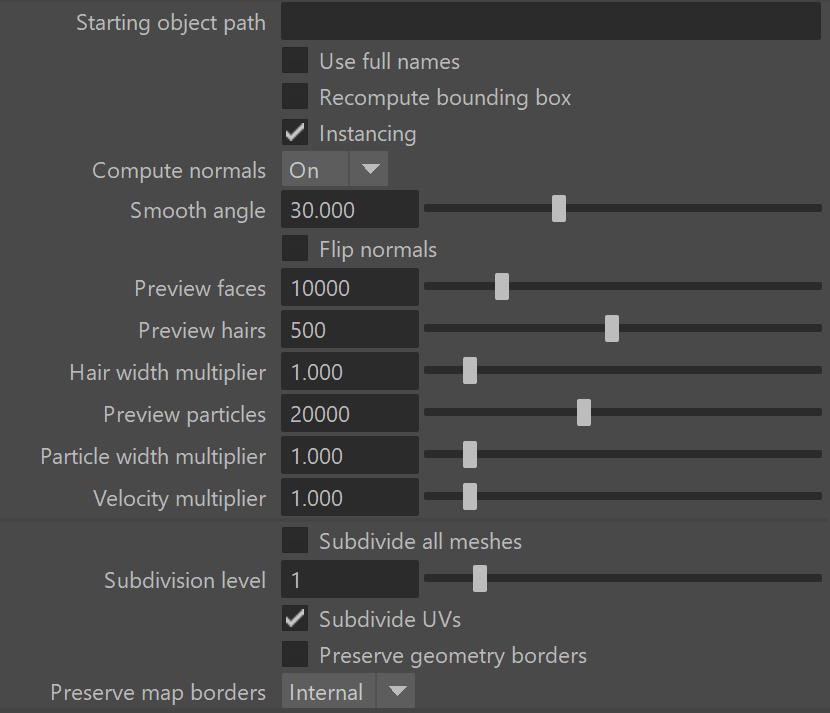This screenshot has height=713, width=830.
Task: Enable Preserve geometry borders checkbox
Action: click(x=295, y=654)
